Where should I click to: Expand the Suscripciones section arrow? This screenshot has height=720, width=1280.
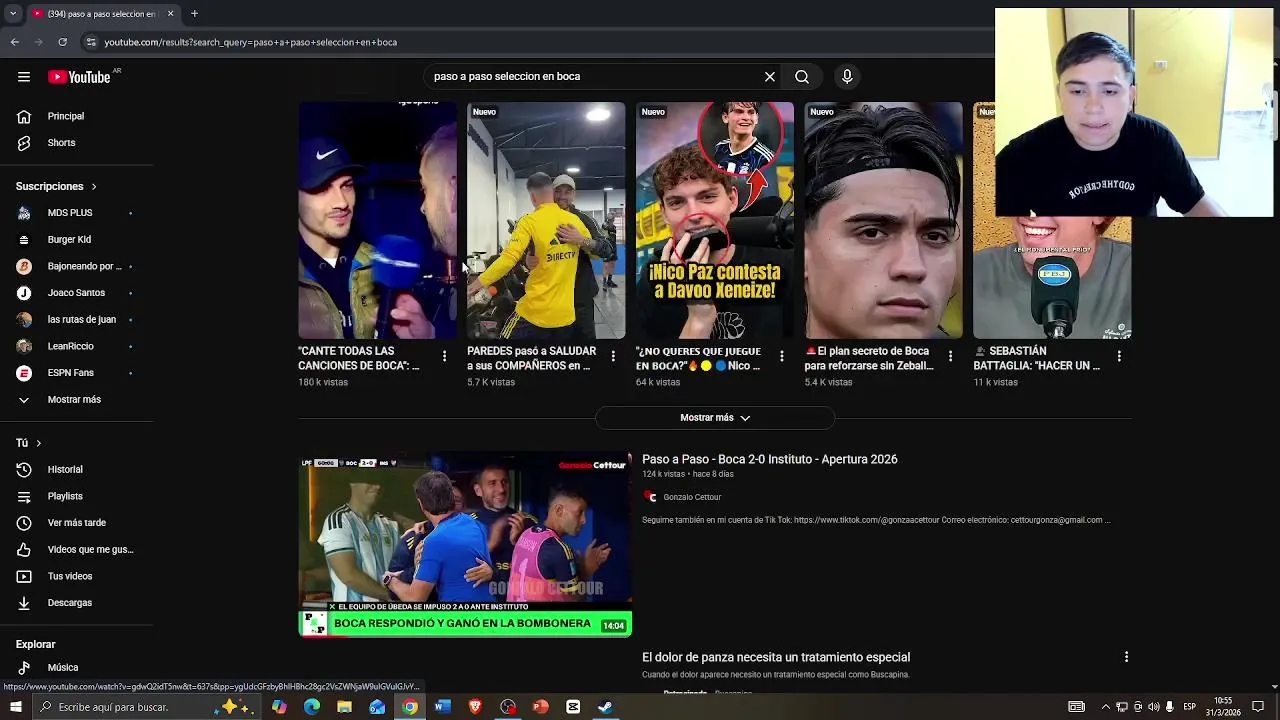[94, 187]
